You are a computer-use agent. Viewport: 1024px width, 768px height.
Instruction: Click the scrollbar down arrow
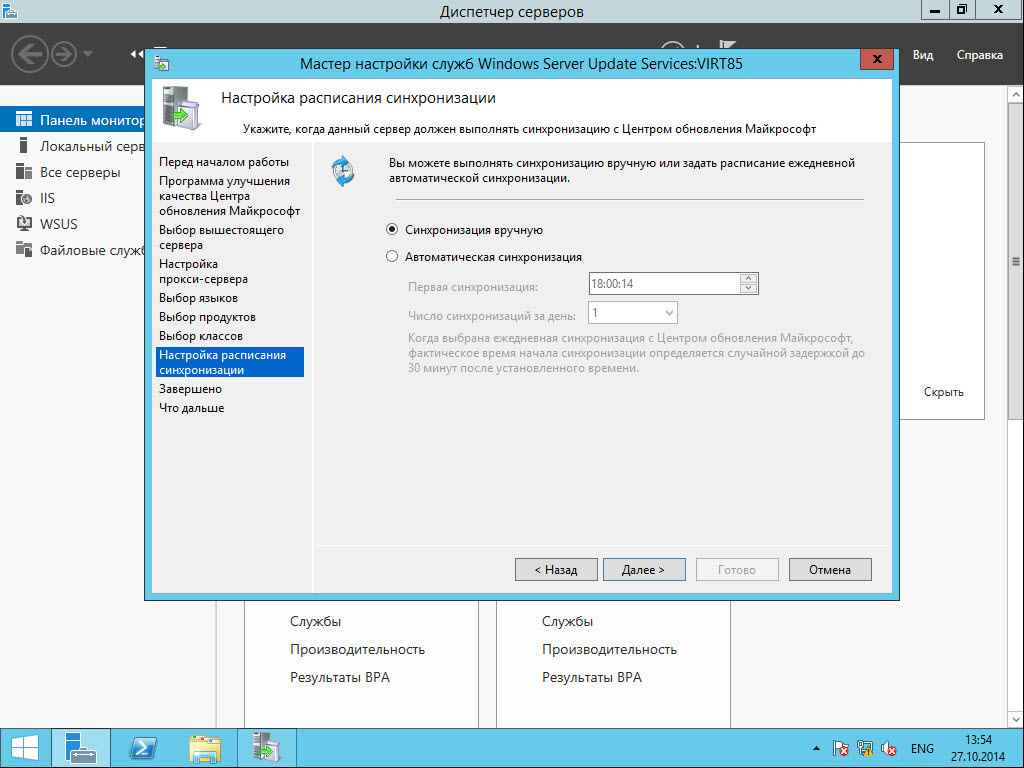[1016, 720]
